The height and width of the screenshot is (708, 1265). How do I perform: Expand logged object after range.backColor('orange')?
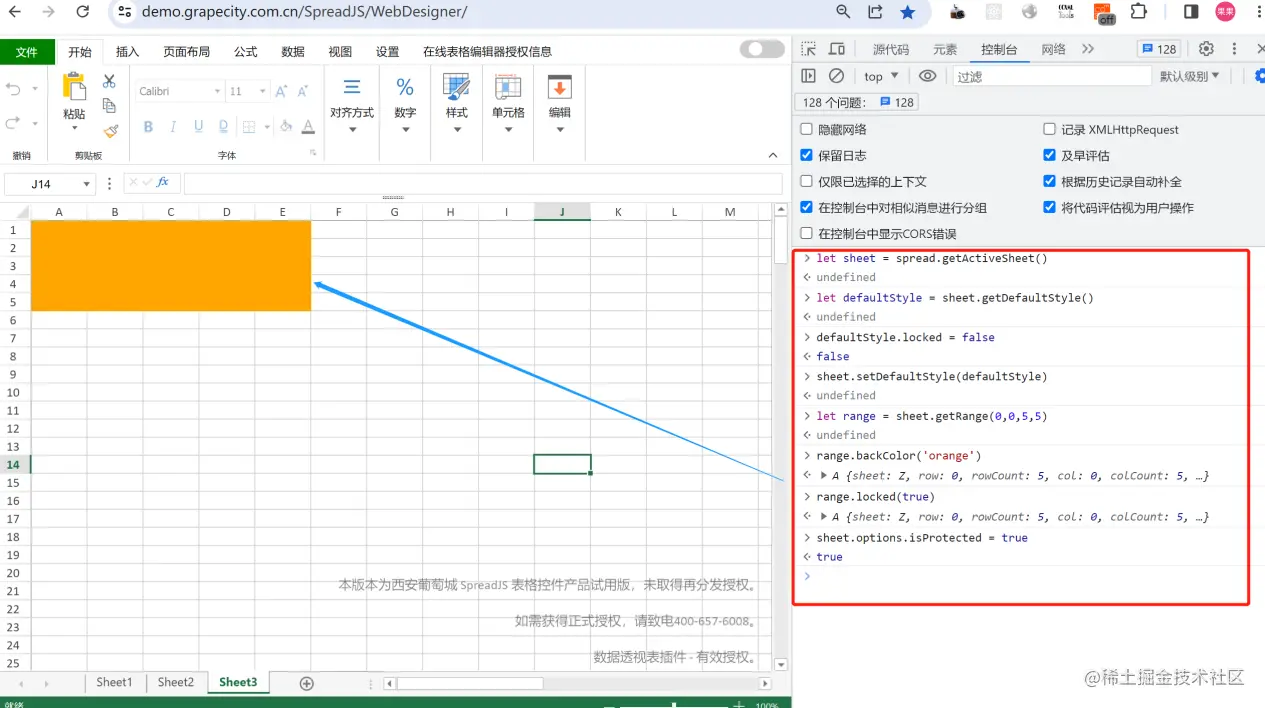(824, 476)
